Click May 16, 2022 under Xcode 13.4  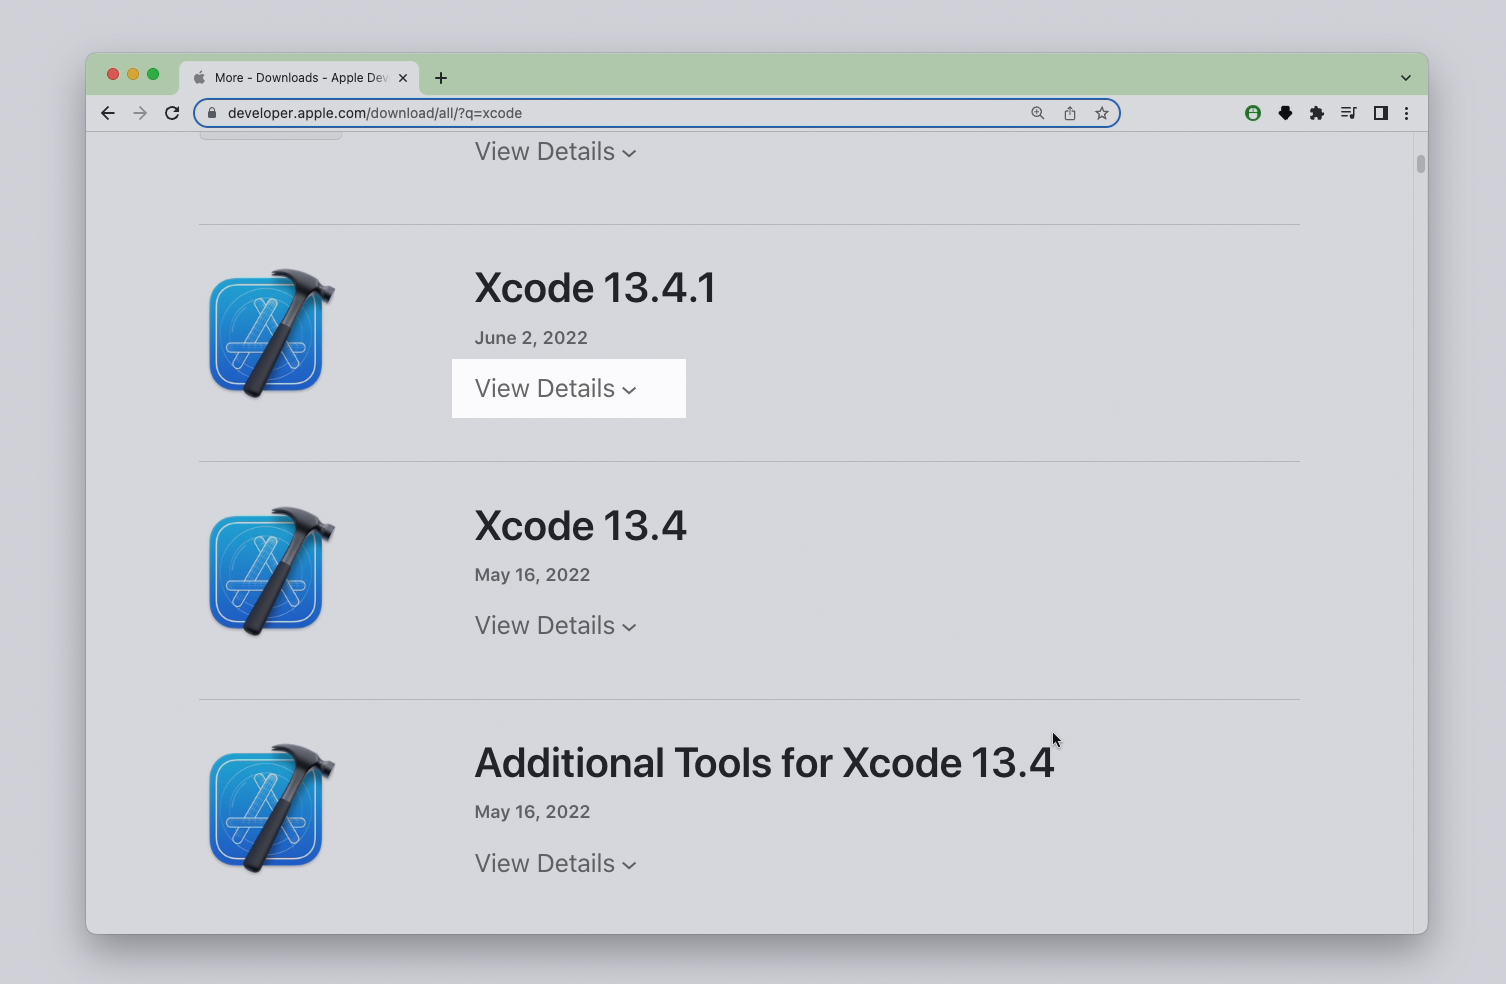coord(532,575)
